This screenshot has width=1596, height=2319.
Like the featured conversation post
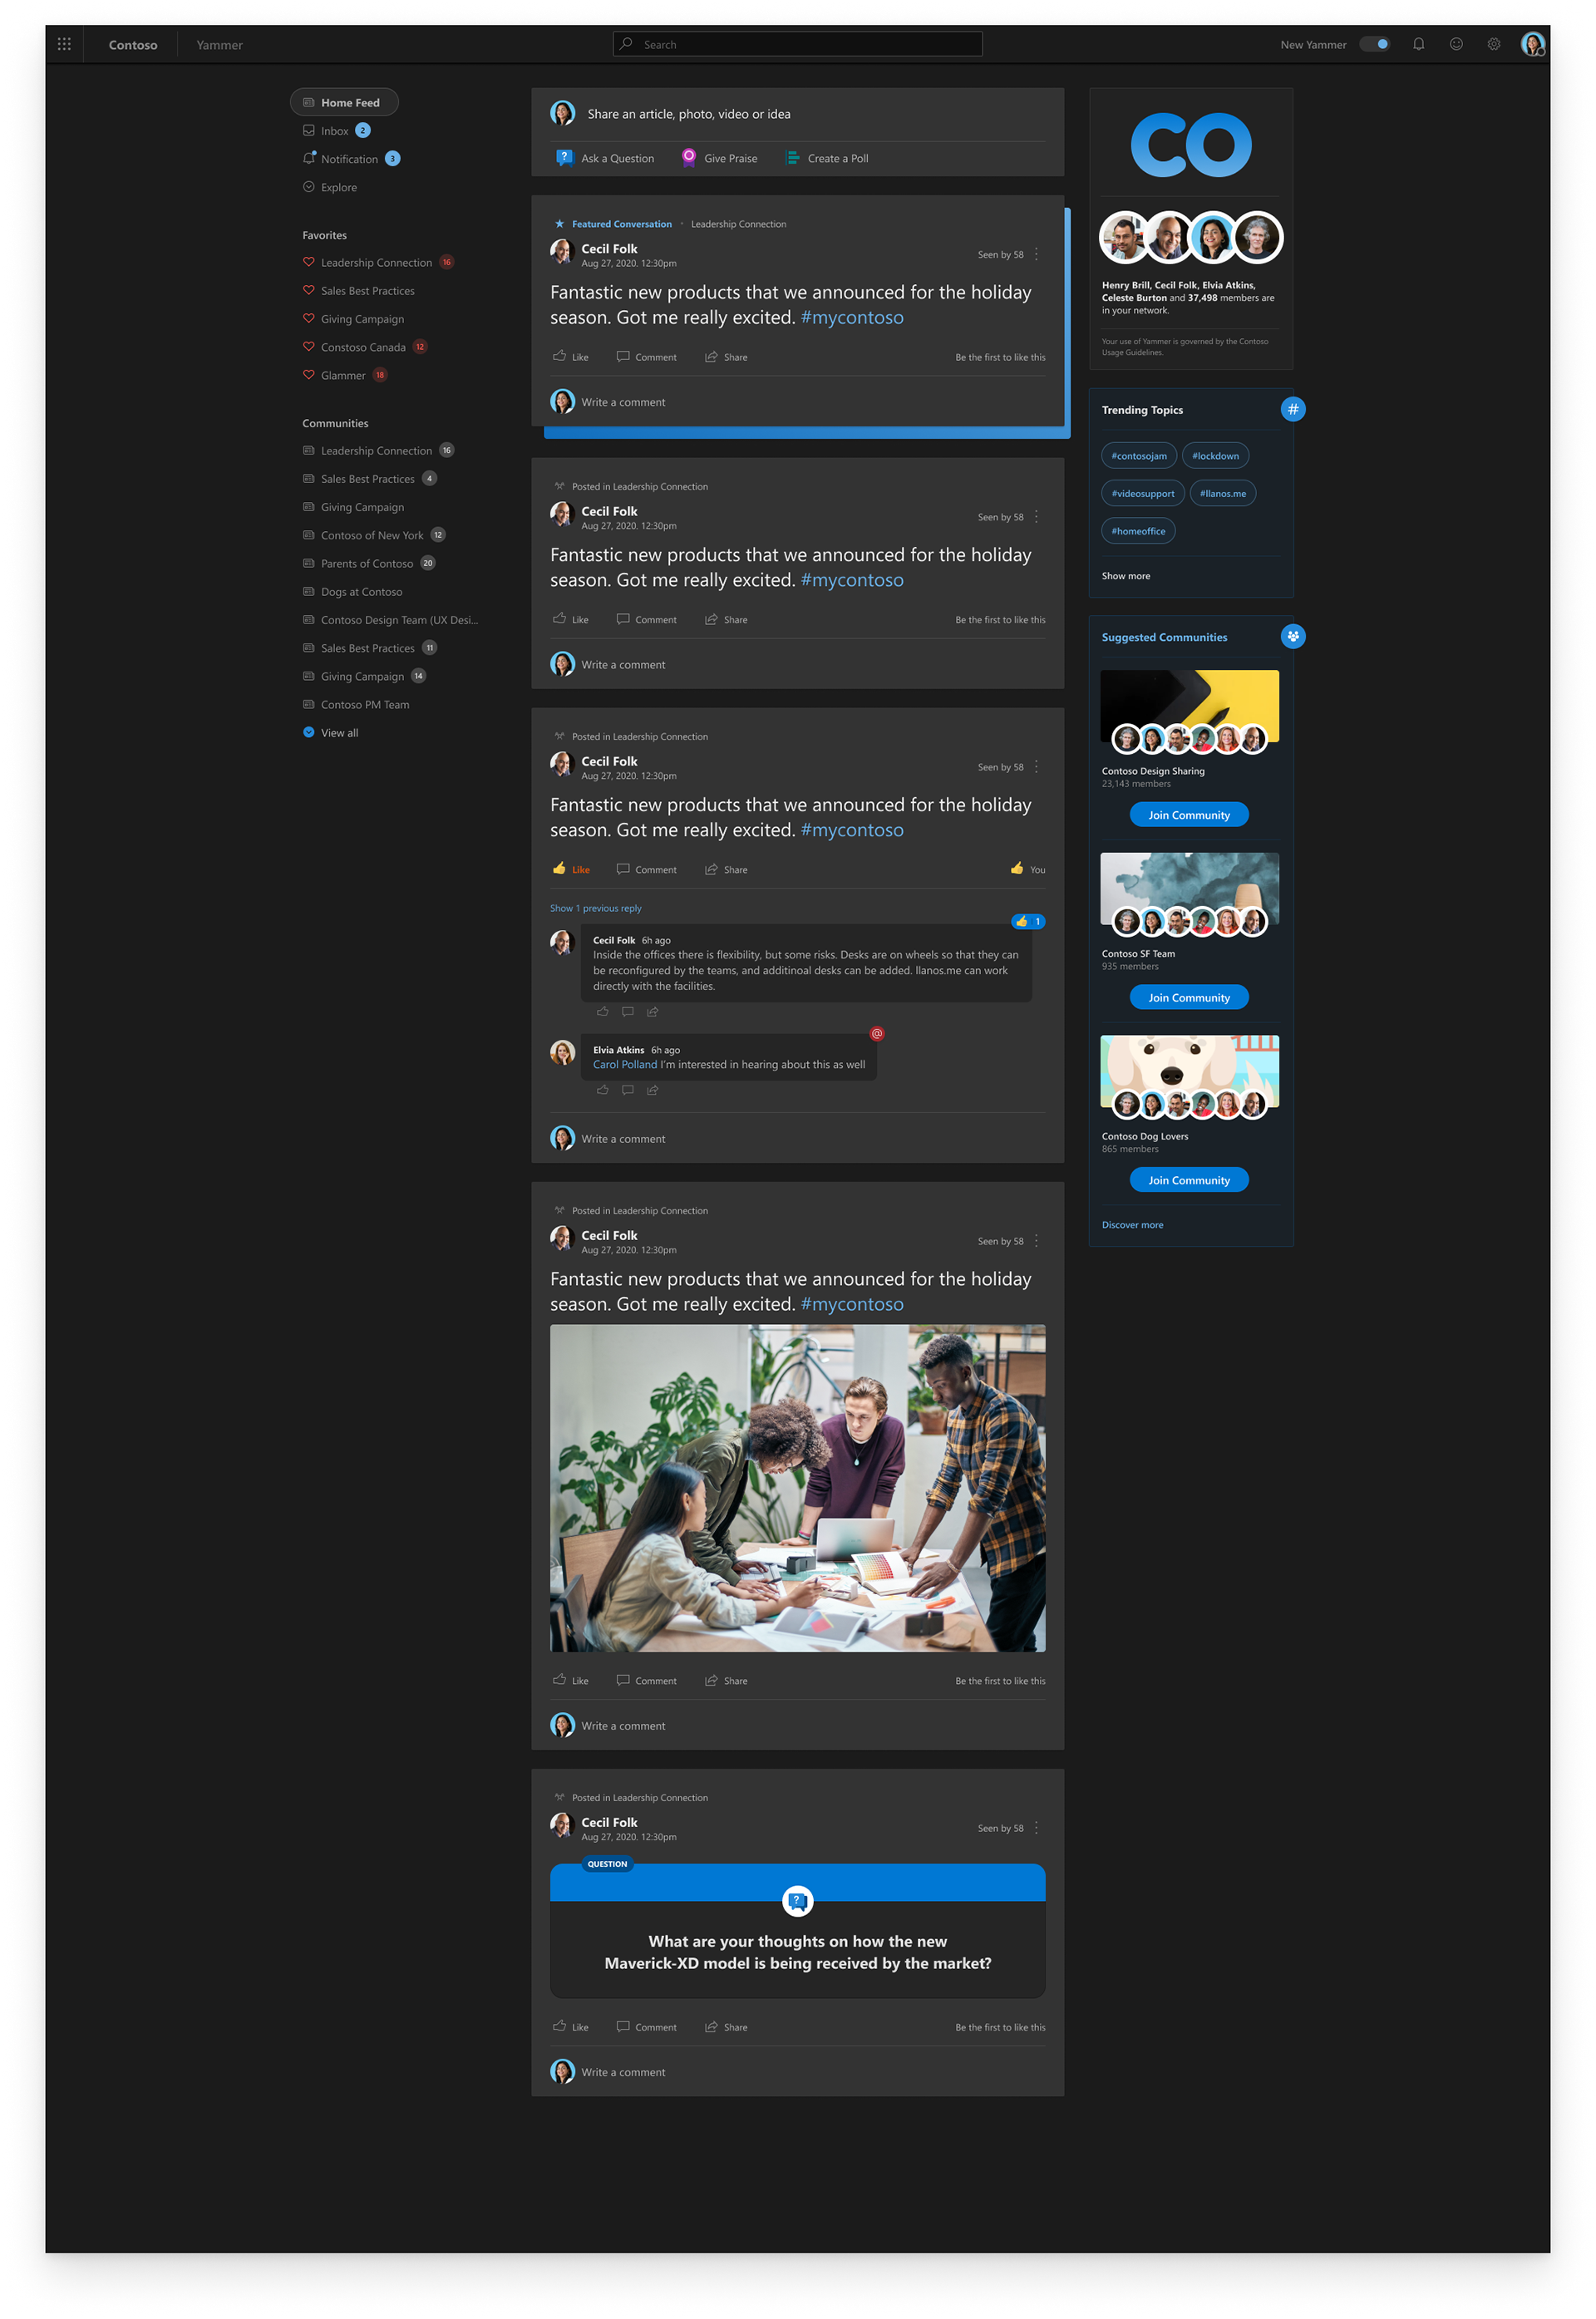pyautogui.click(x=571, y=357)
